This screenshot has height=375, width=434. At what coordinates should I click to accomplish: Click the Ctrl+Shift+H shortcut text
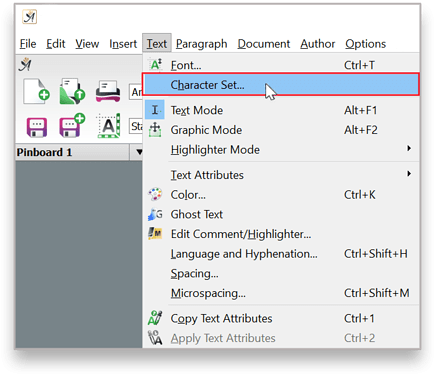coord(376,254)
